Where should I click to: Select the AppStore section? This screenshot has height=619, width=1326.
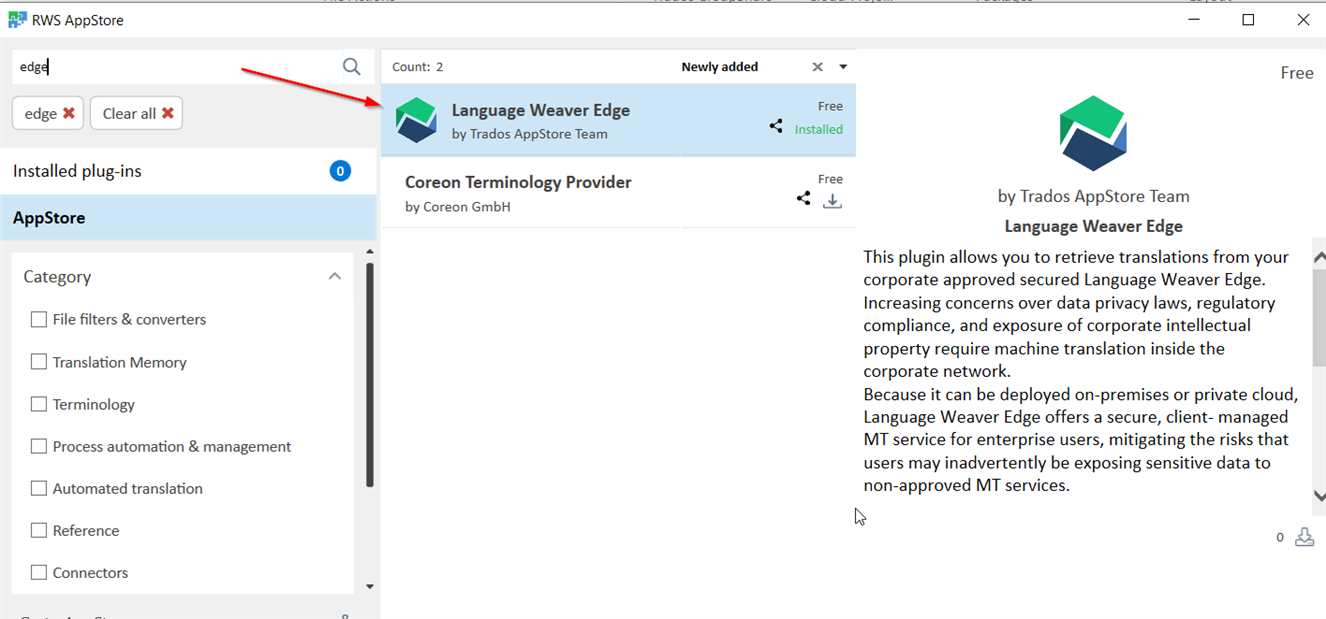click(188, 218)
